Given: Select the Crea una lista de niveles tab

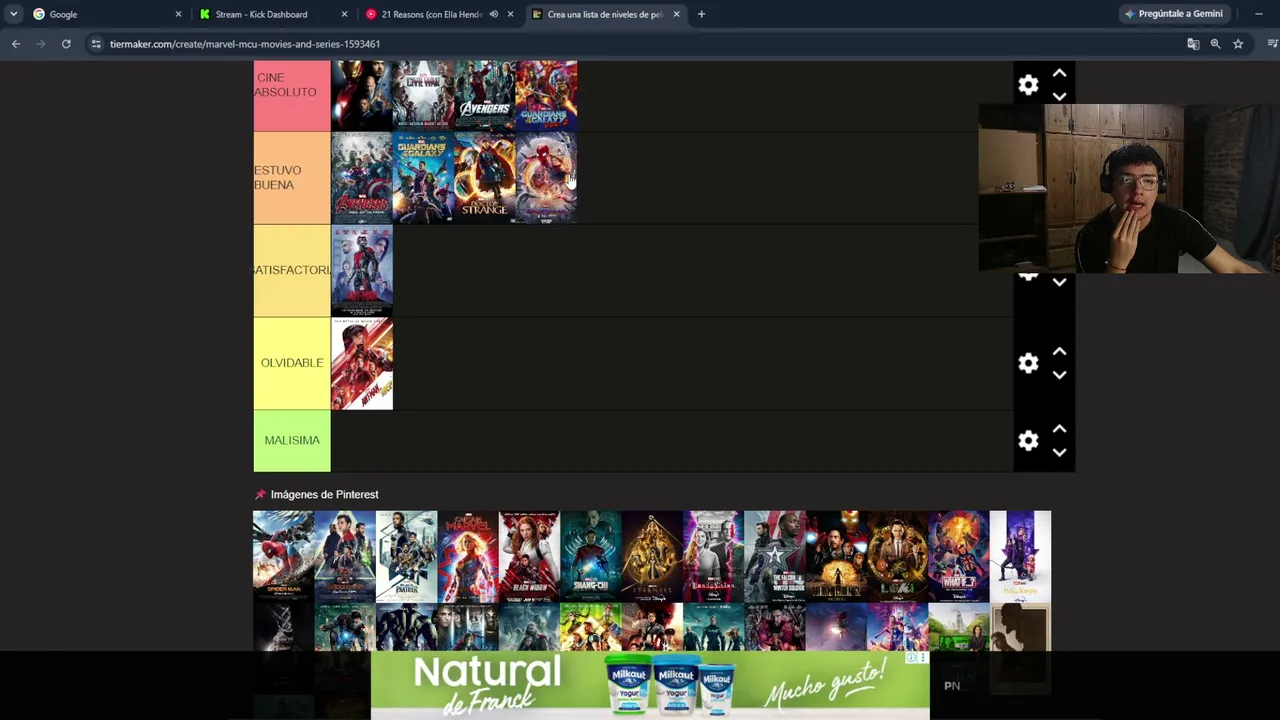Looking at the screenshot, I should click(x=606, y=14).
